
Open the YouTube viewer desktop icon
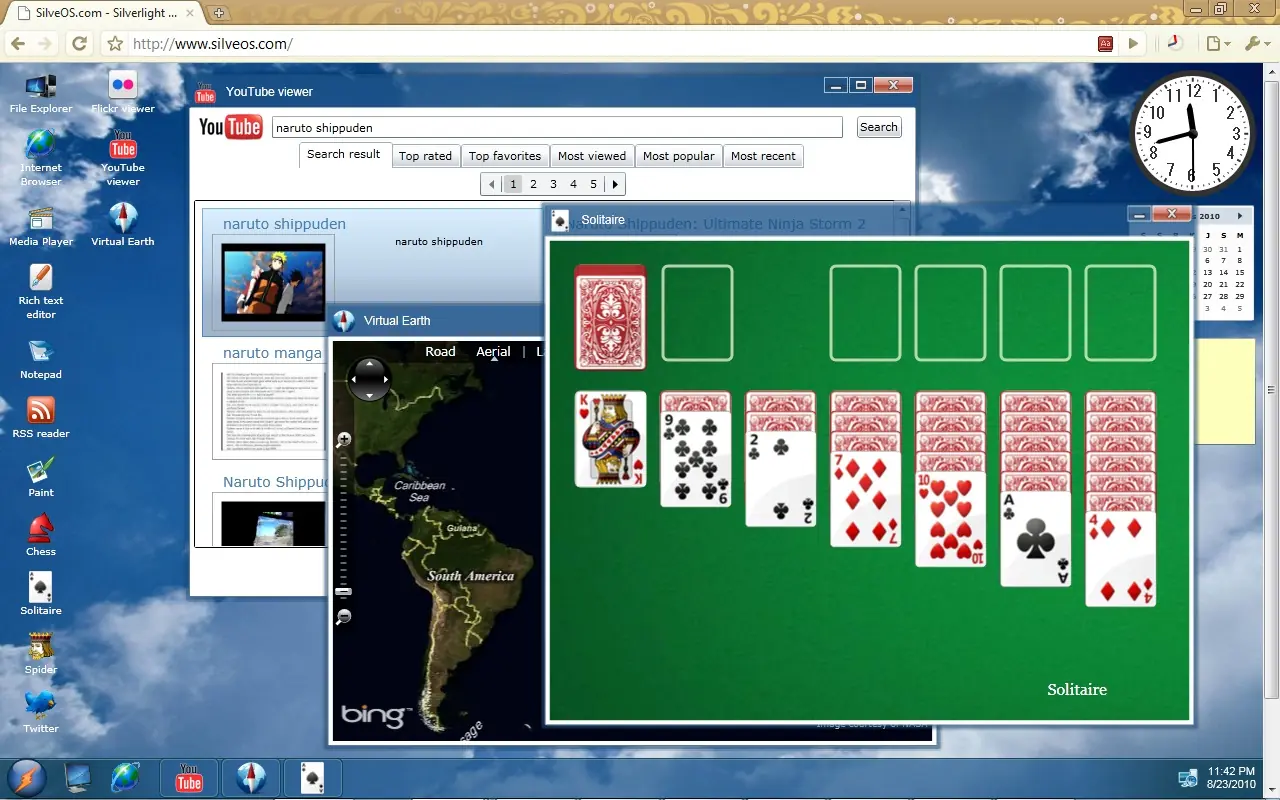(x=123, y=159)
